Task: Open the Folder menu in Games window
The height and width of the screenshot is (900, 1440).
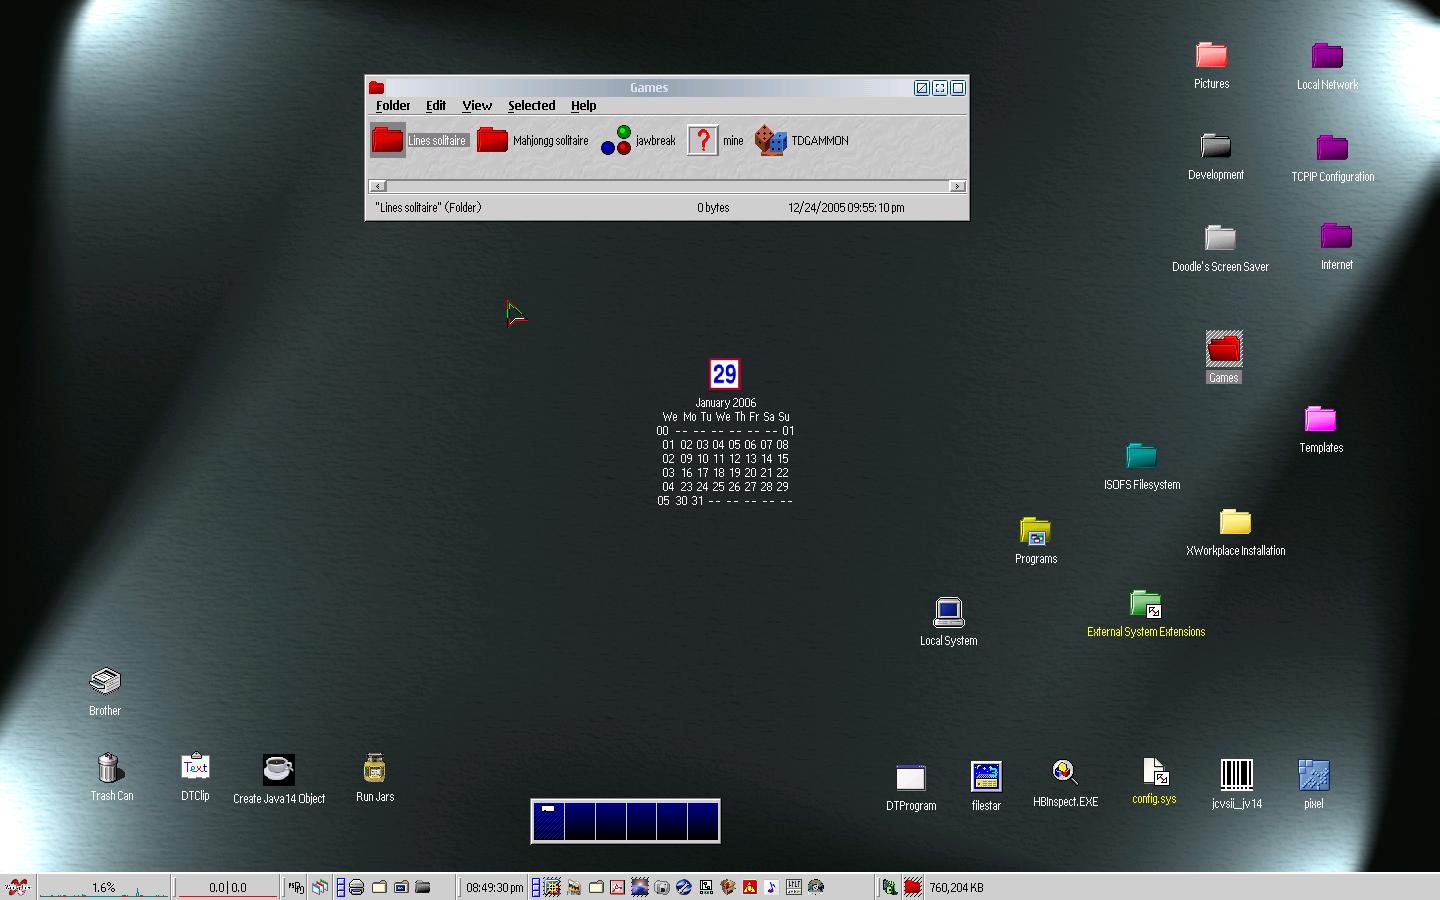Action: (393, 106)
